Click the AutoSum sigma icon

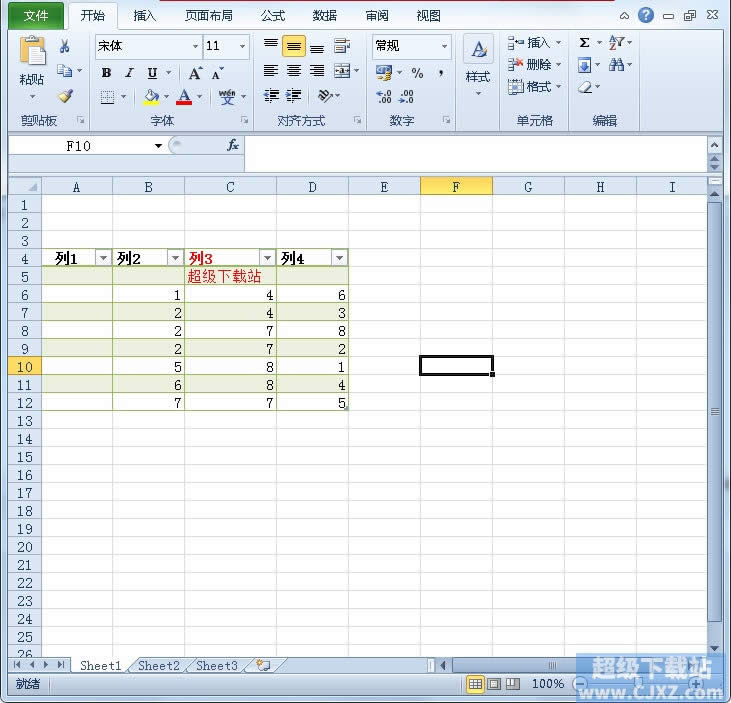[x=584, y=43]
